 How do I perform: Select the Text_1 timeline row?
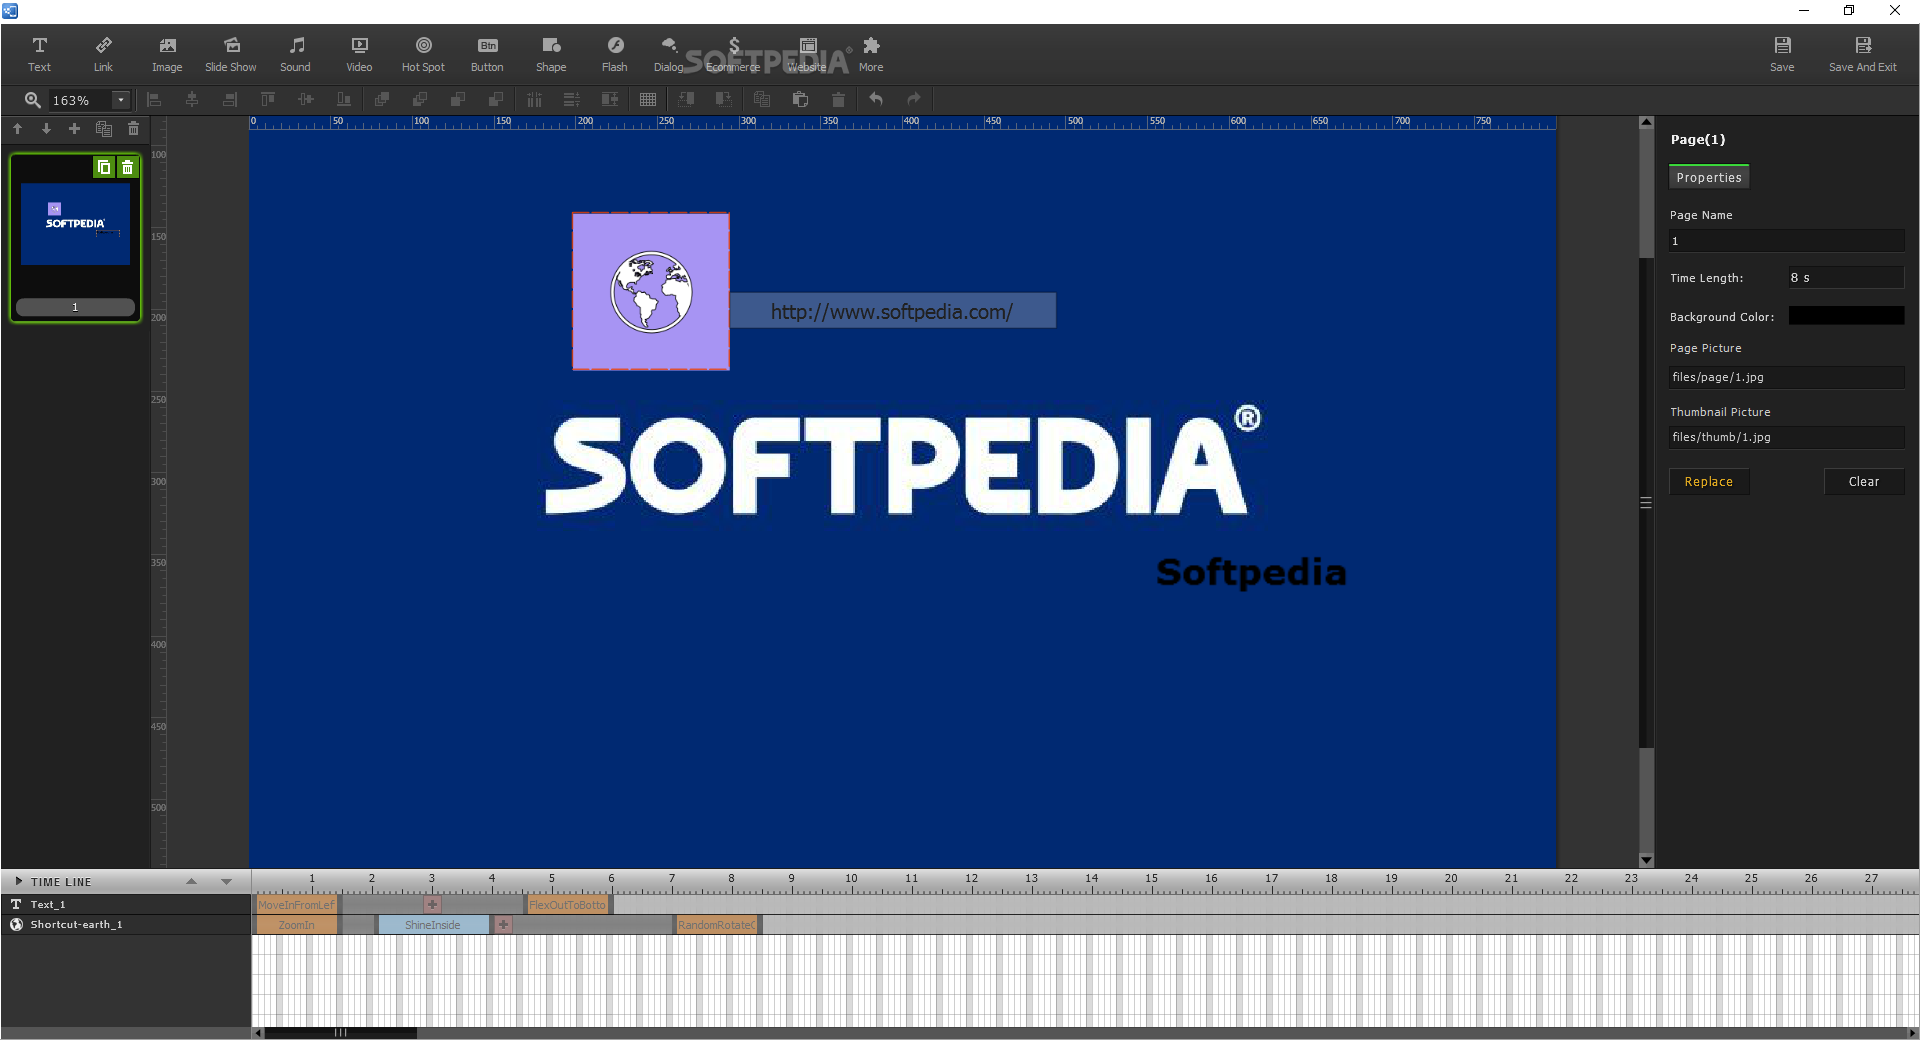126,904
